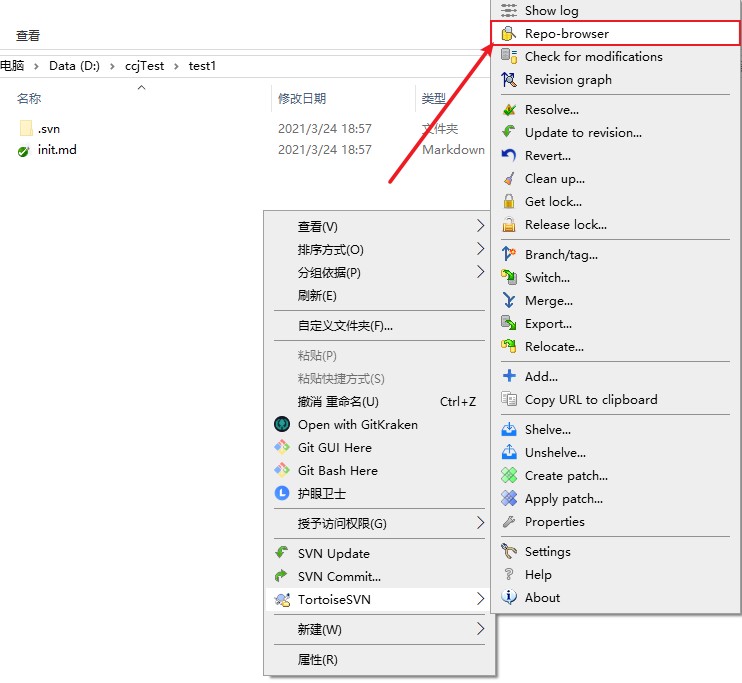742x683 pixels.
Task: Click the Apply patch icon
Action: tap(509, 499)
